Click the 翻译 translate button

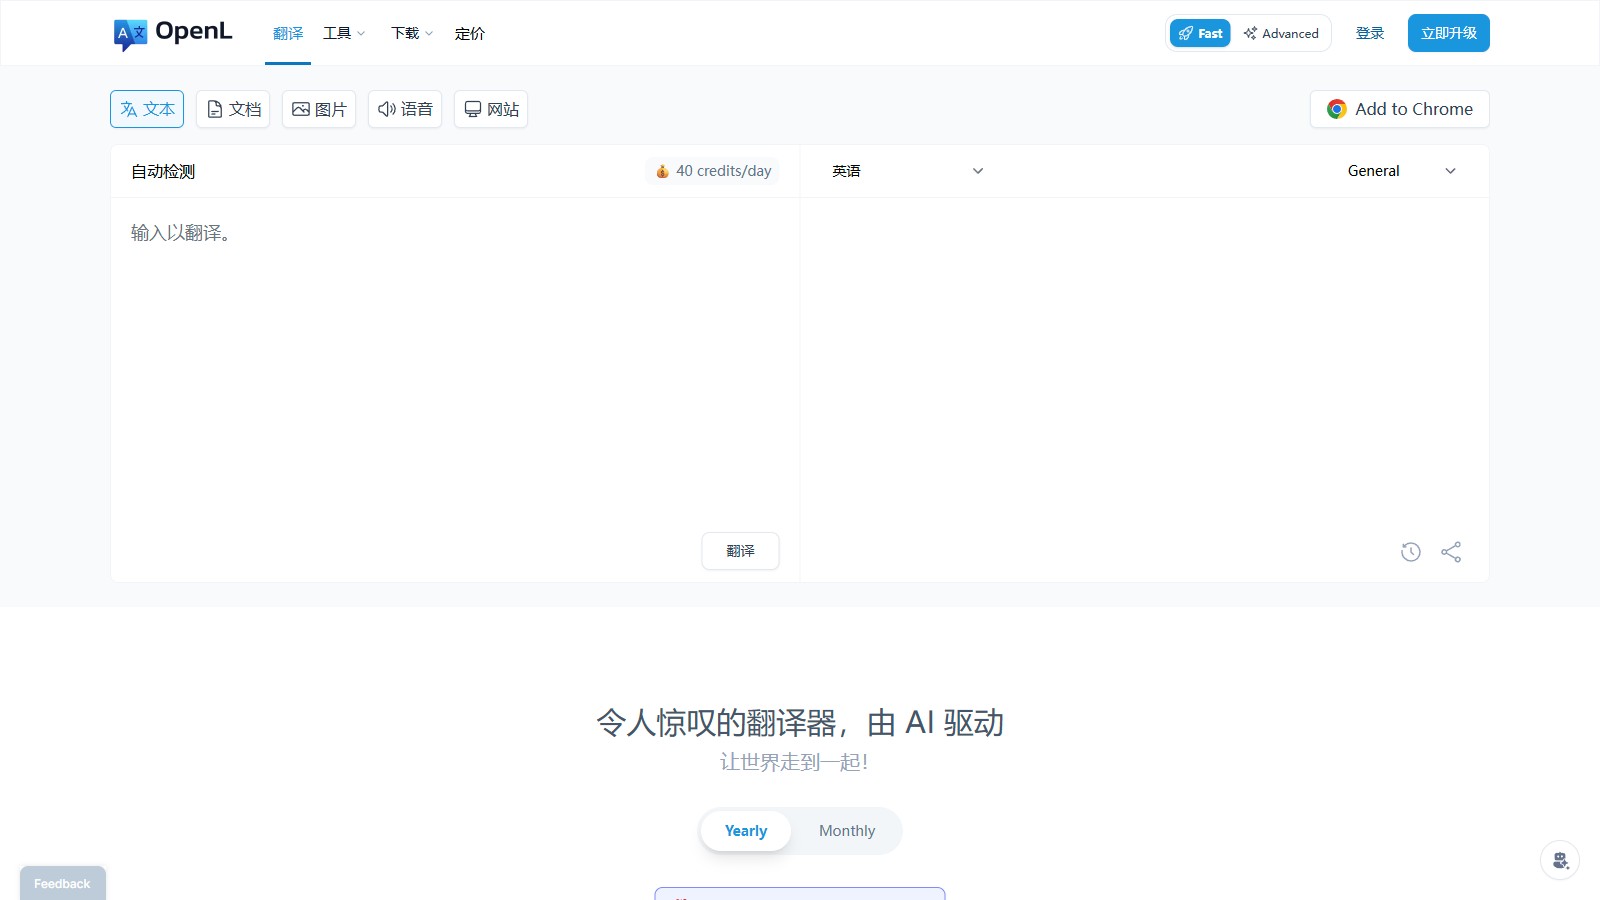(740, 551)
